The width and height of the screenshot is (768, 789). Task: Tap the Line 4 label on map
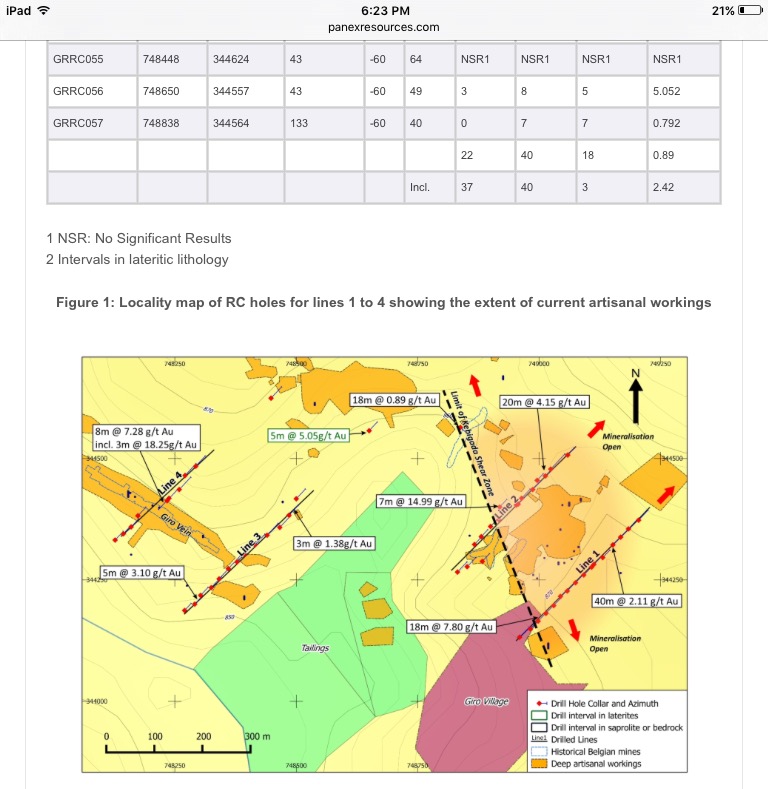pos(170,482)
